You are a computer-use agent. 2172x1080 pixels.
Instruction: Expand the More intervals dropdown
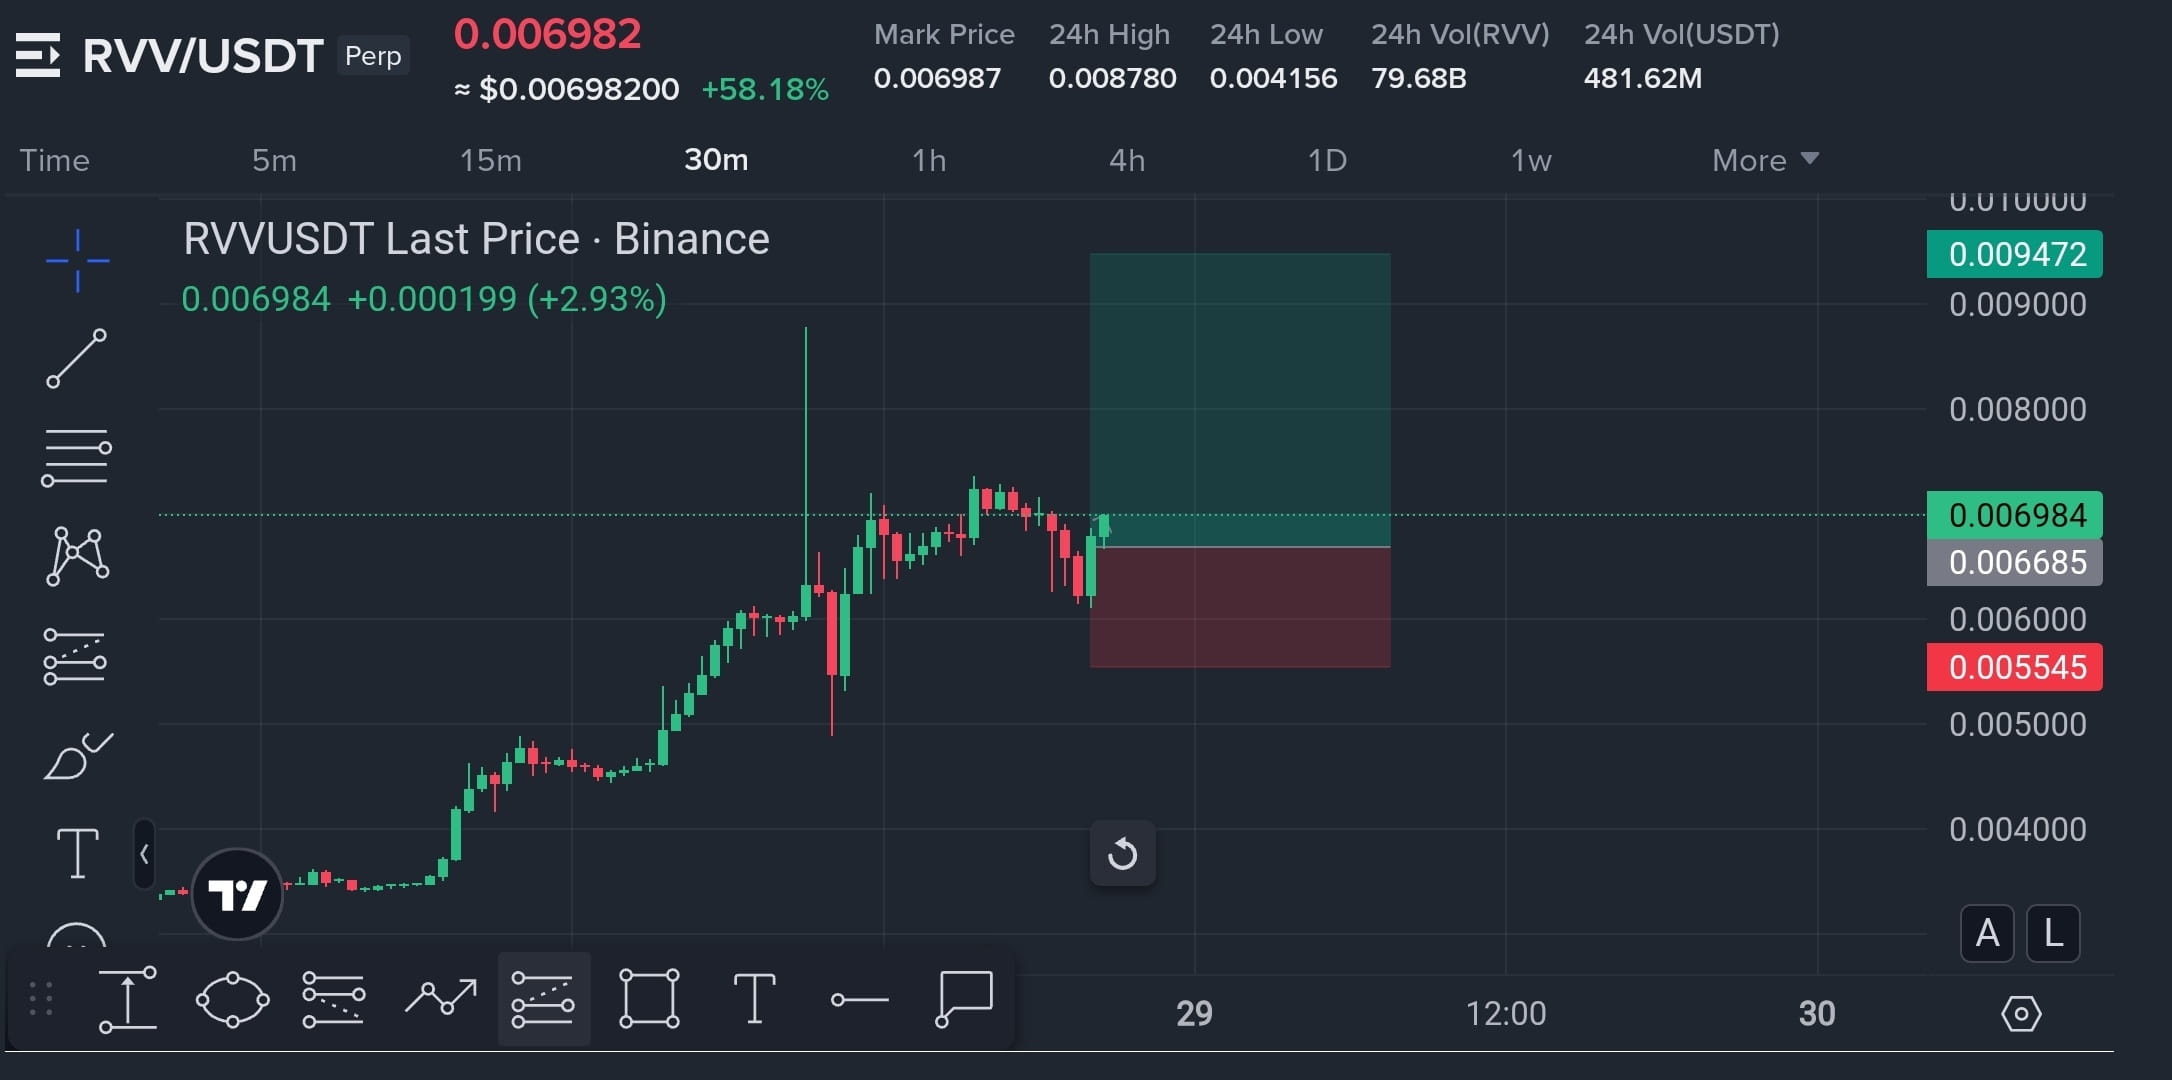(x=1765, y=160)
